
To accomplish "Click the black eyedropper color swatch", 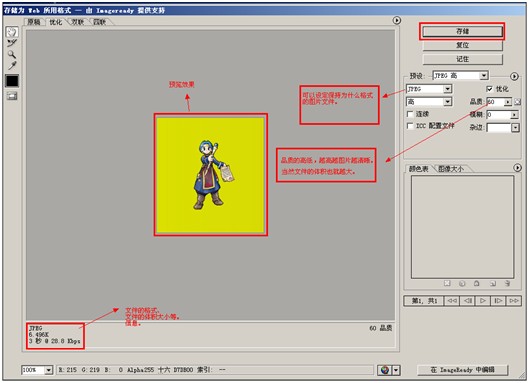I will tap(12, 81).
